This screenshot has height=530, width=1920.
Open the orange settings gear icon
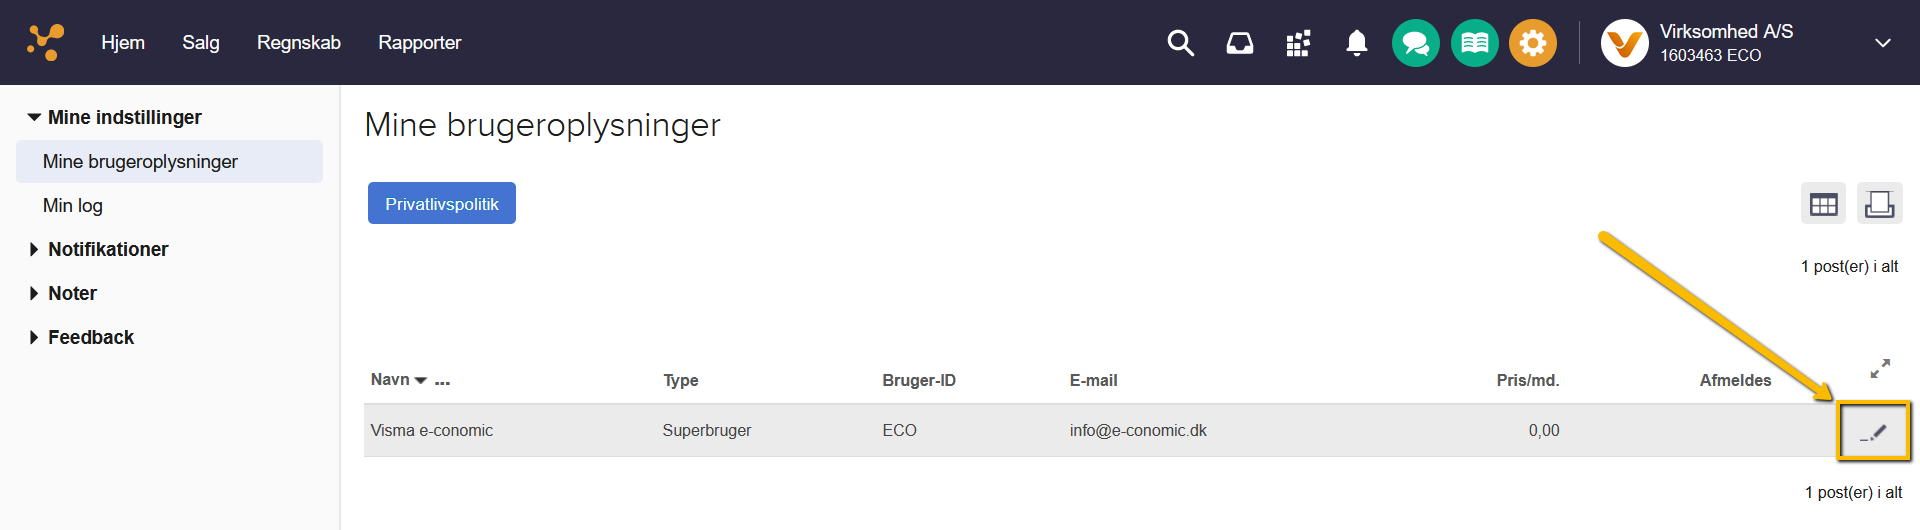coord(1533,43)
